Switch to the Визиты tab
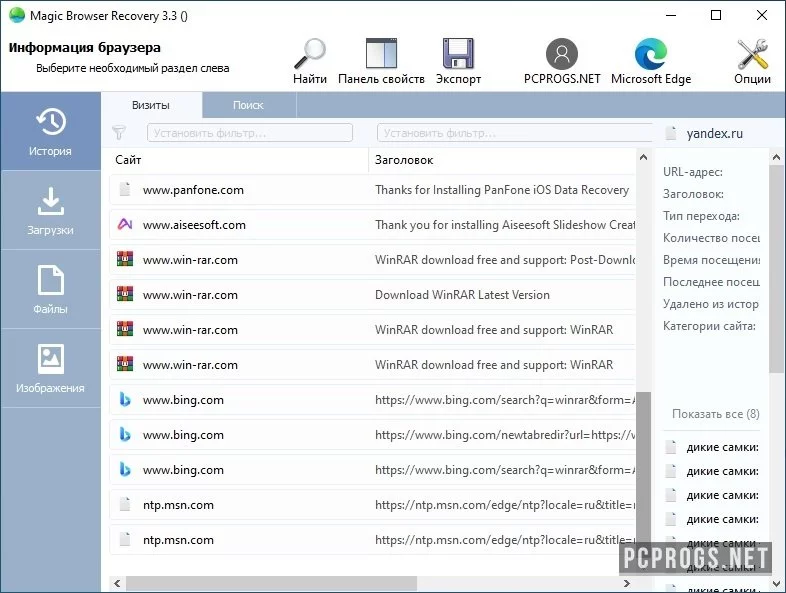This screenshot has width=786, height=593. click(151, 105)
